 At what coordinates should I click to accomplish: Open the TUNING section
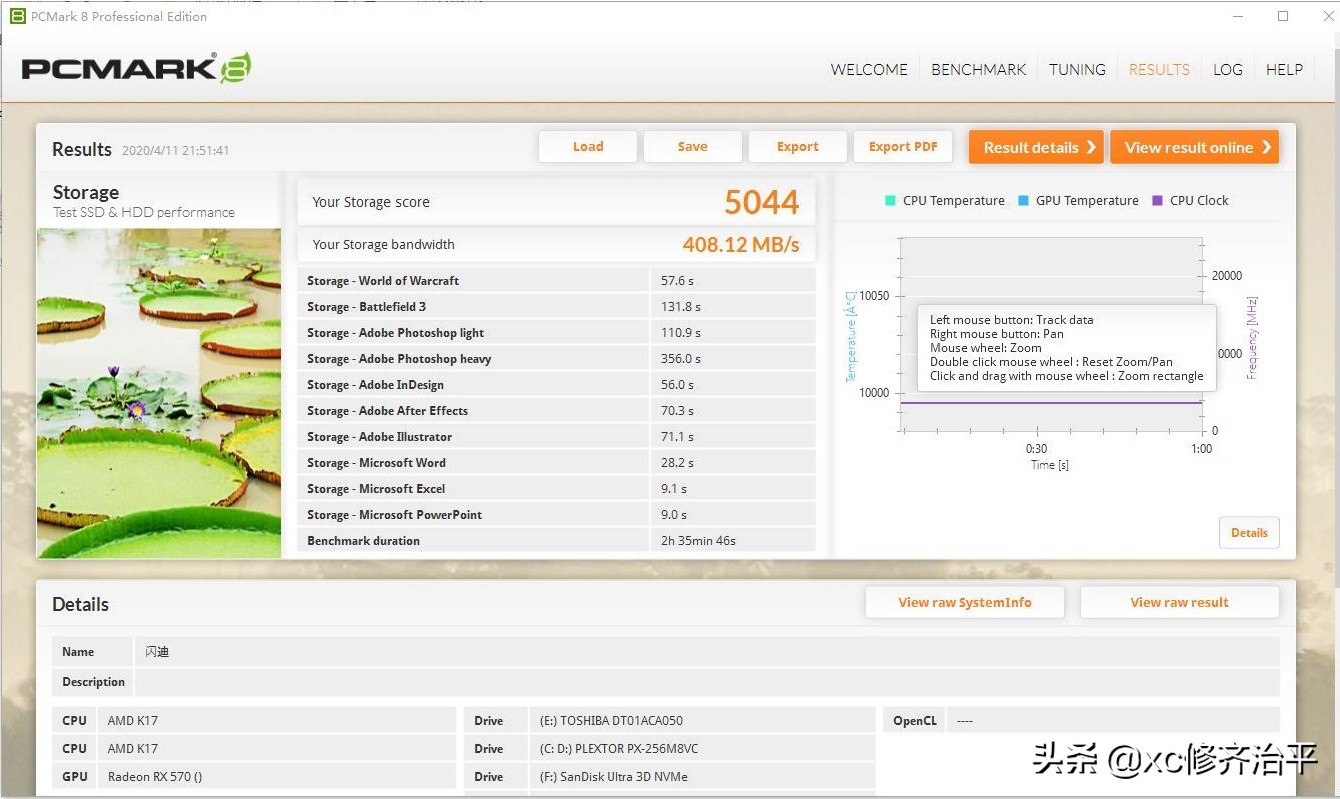pyautogui.click(x=1077, y=69)
